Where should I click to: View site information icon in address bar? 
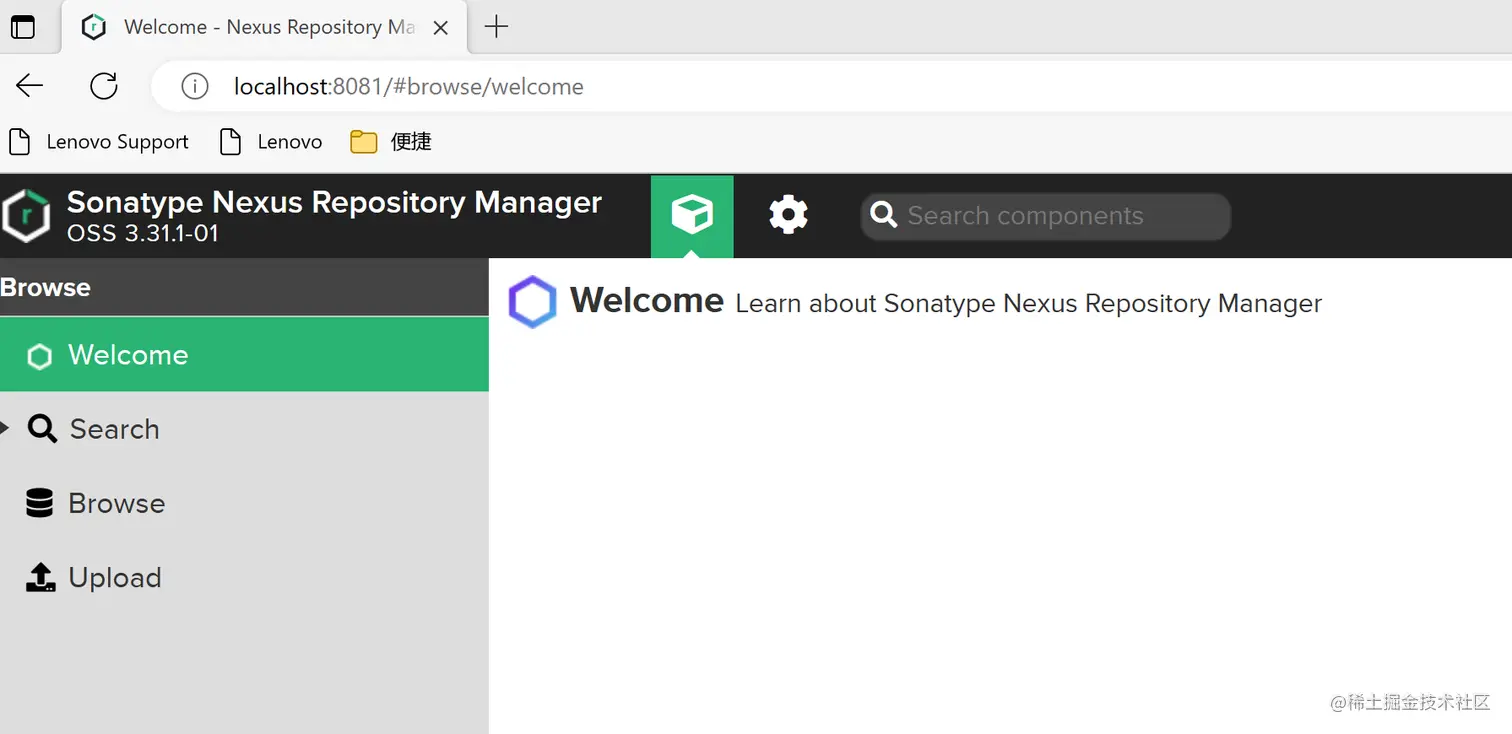tap(195, 87)
